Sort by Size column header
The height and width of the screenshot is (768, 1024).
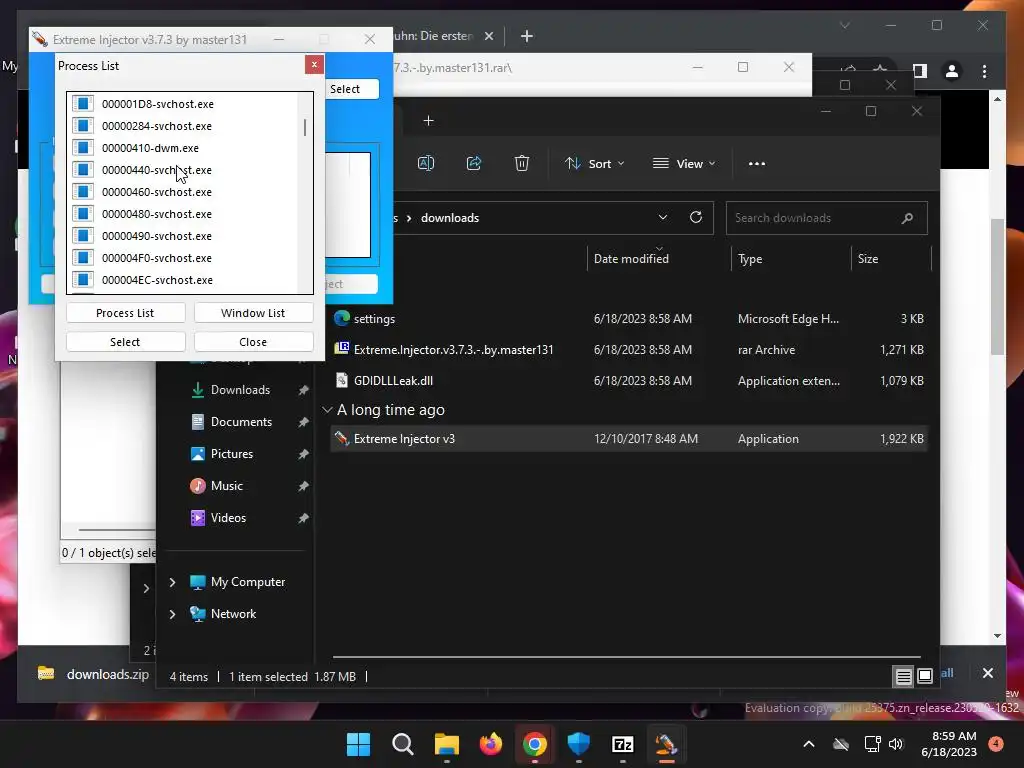pyautogui.click(x=891, y=259)
